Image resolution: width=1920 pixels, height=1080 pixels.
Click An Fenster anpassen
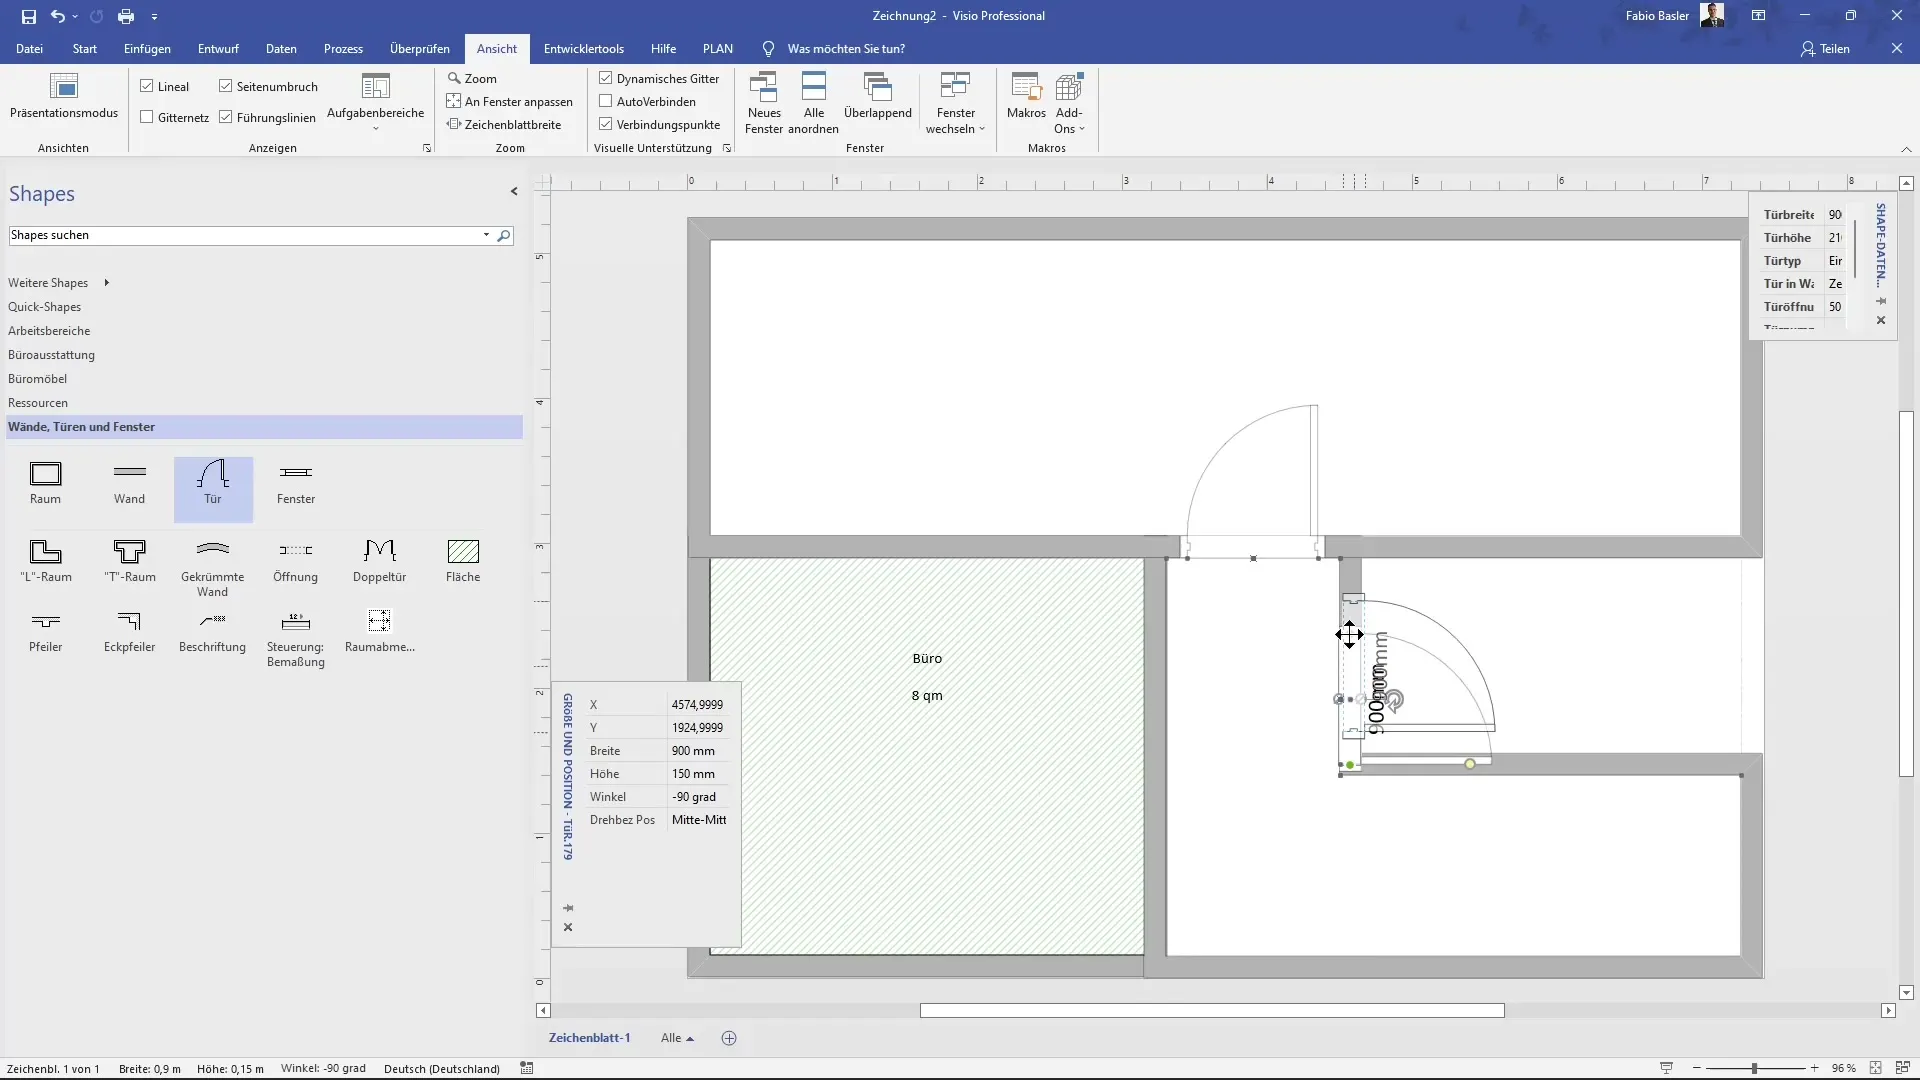click(x=510, y=101)
